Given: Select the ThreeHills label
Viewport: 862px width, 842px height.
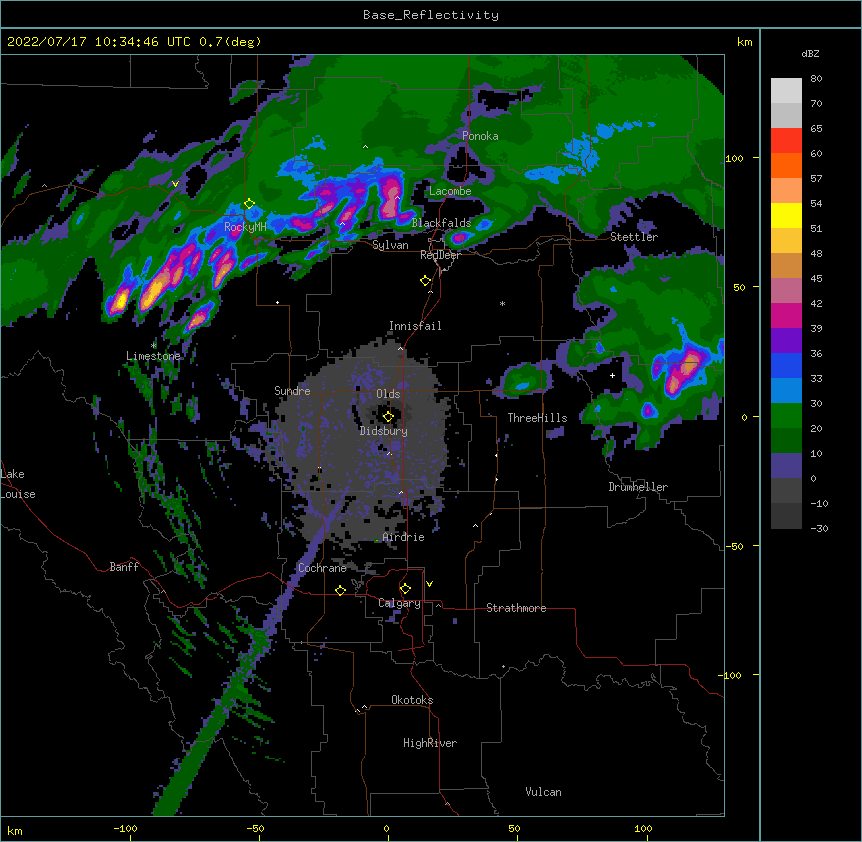Looking at the screenshot, I should coord(537,418).
